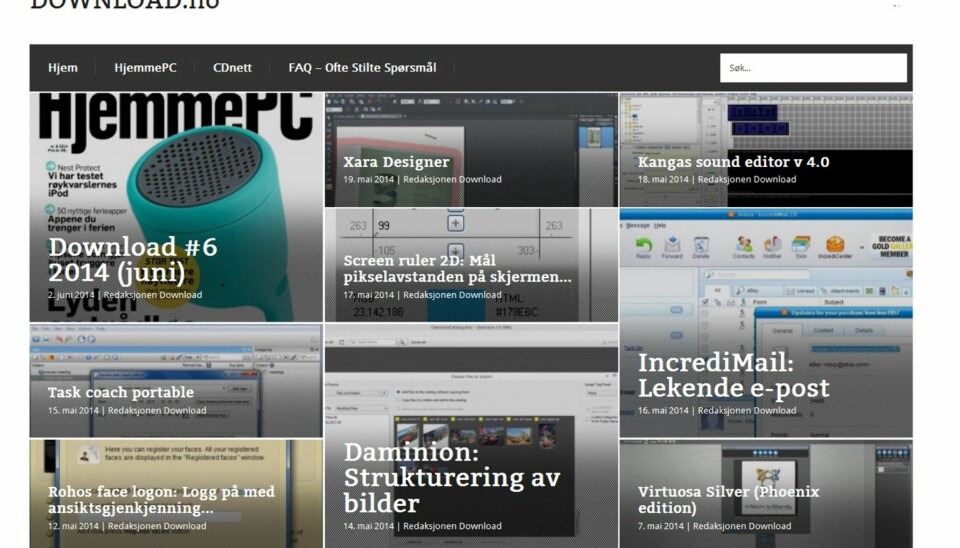
Task: Click the Søk search field
Action: [813, 68]
